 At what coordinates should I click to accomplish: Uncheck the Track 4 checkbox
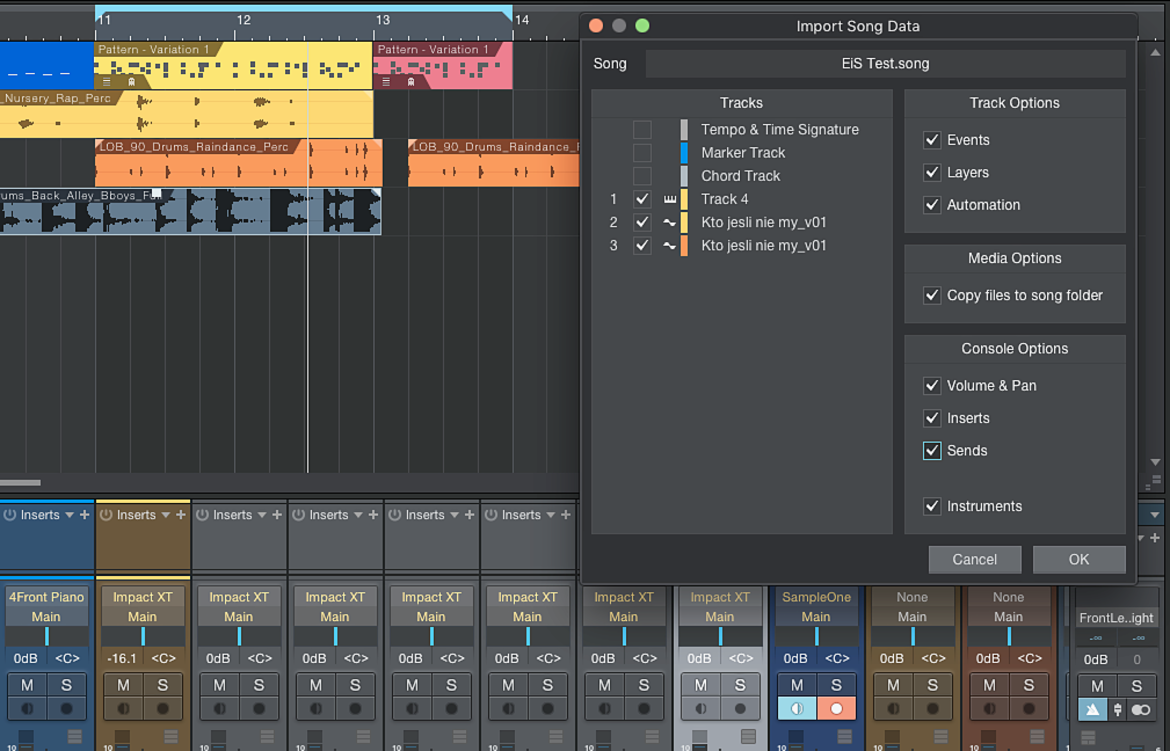coord(642,199)
